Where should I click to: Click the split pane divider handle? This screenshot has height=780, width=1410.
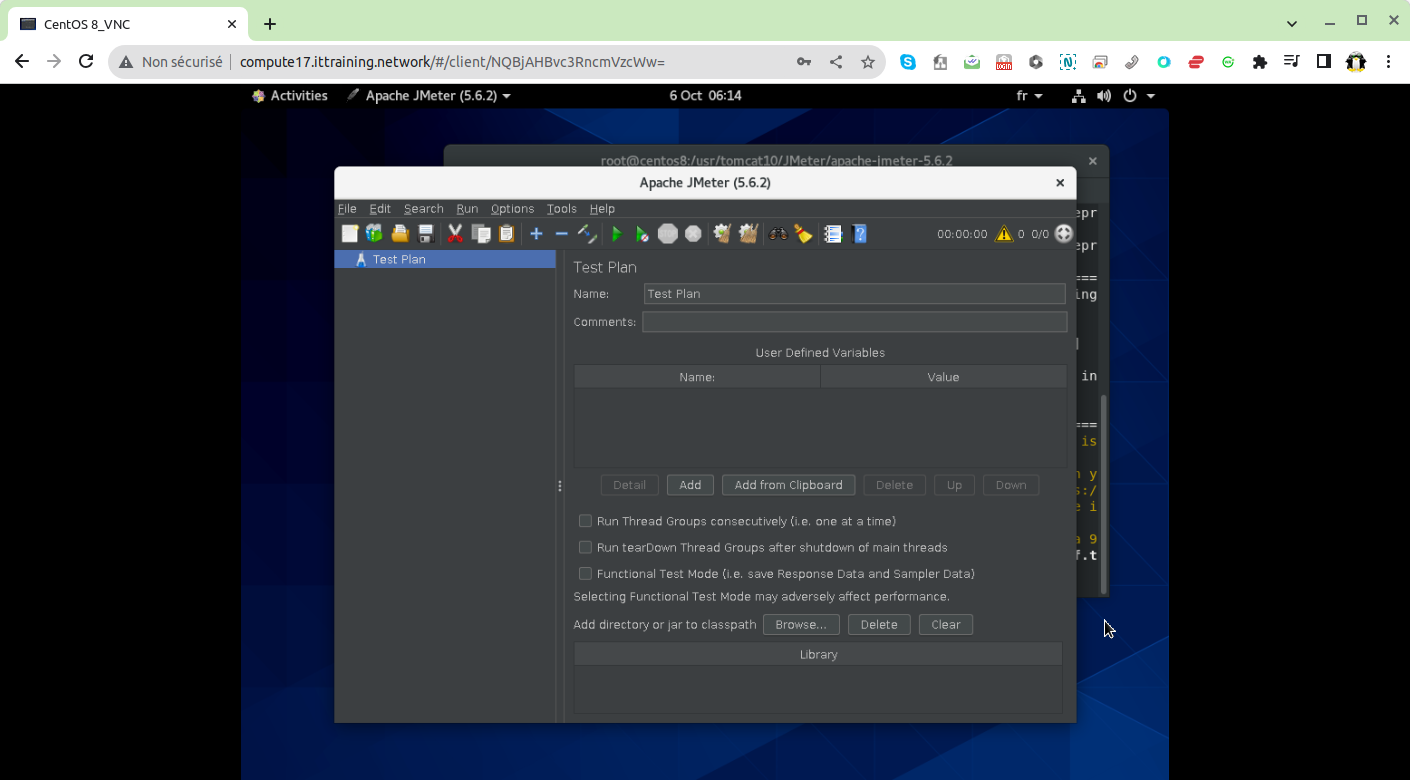pos(560,486)
